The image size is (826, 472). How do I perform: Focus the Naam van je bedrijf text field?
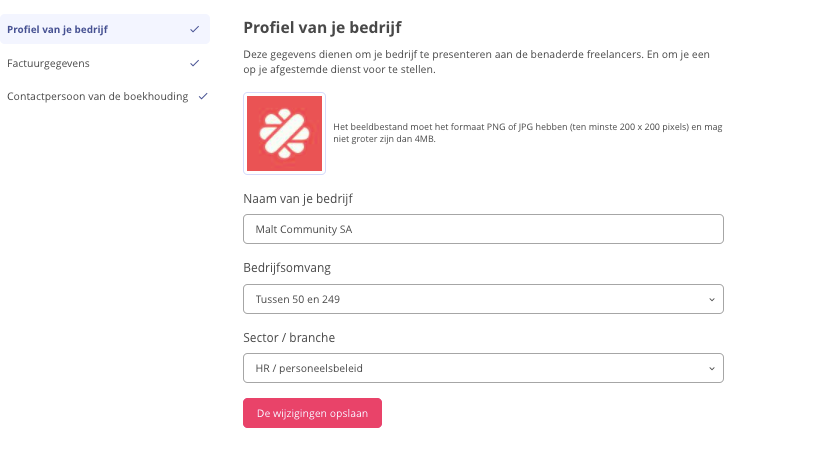[483, 229]
